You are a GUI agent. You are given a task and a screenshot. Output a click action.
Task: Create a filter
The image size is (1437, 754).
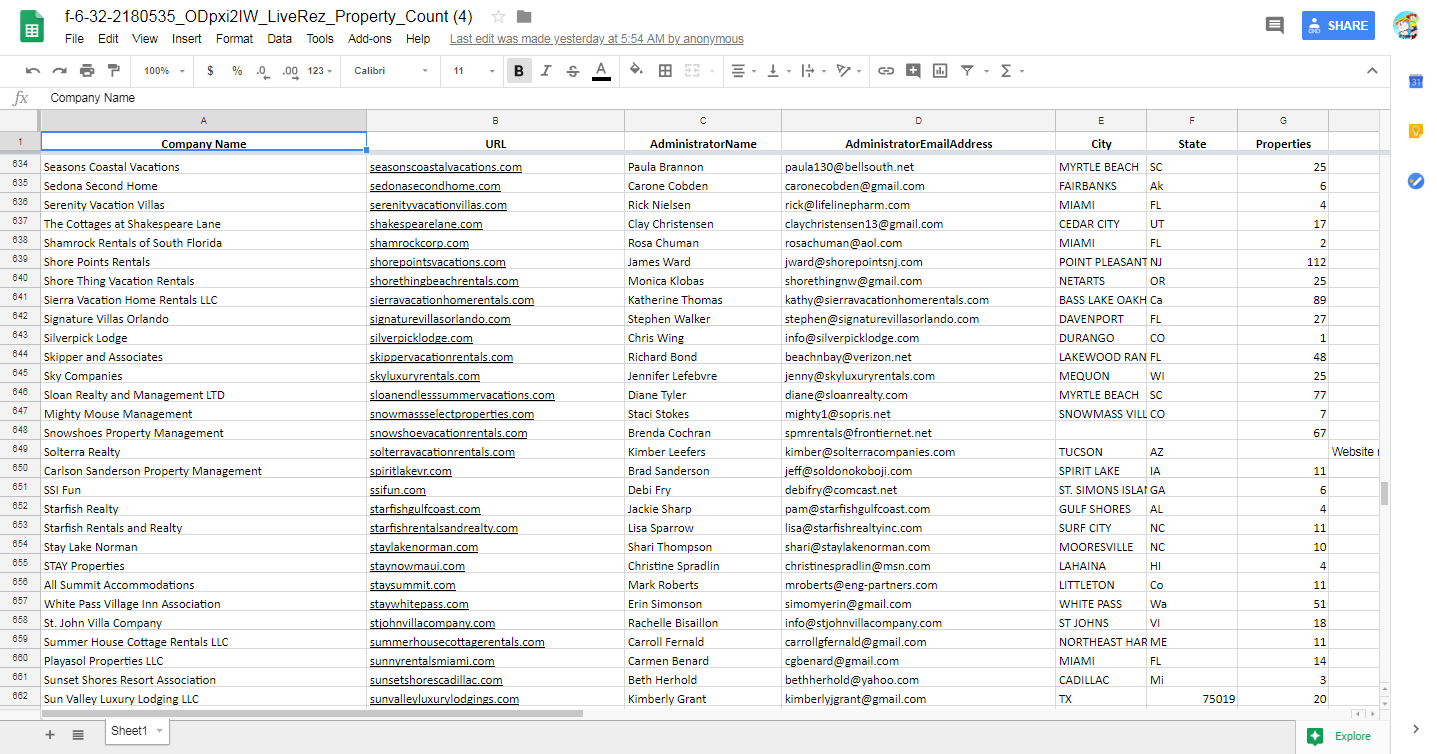point(967,71)
